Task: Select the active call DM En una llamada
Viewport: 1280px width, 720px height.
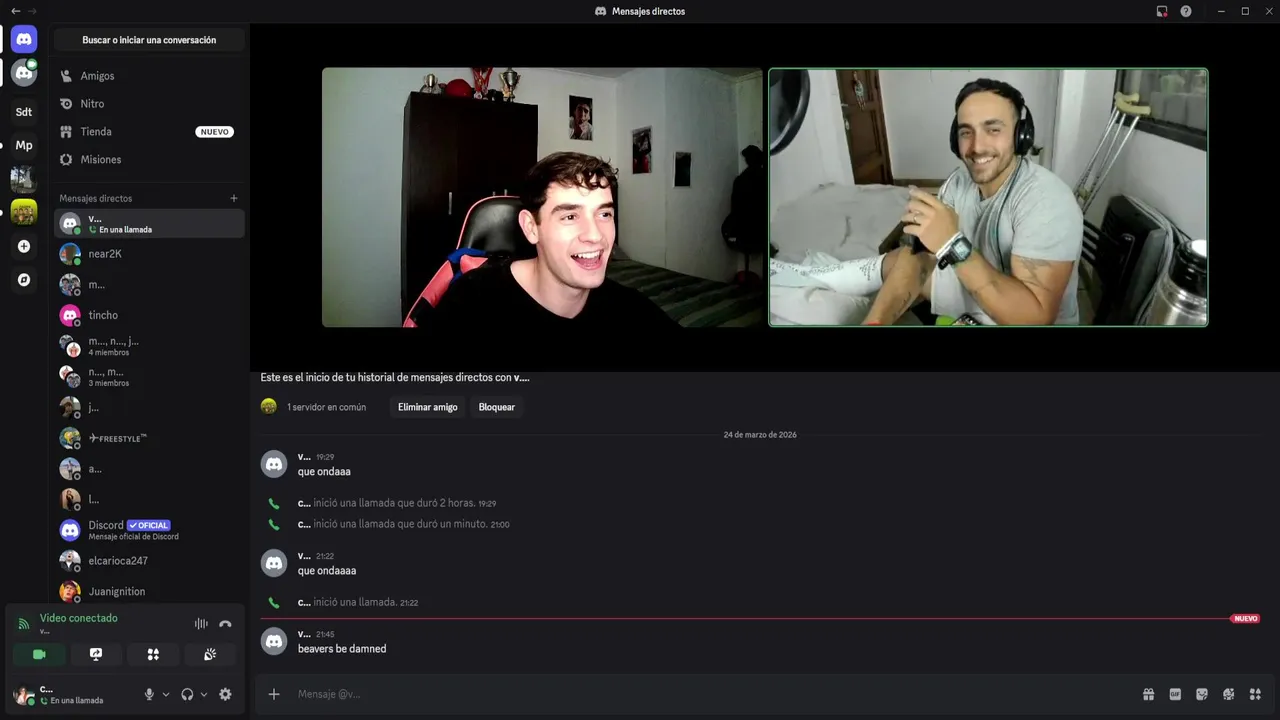Action: [x=149, y=223]
